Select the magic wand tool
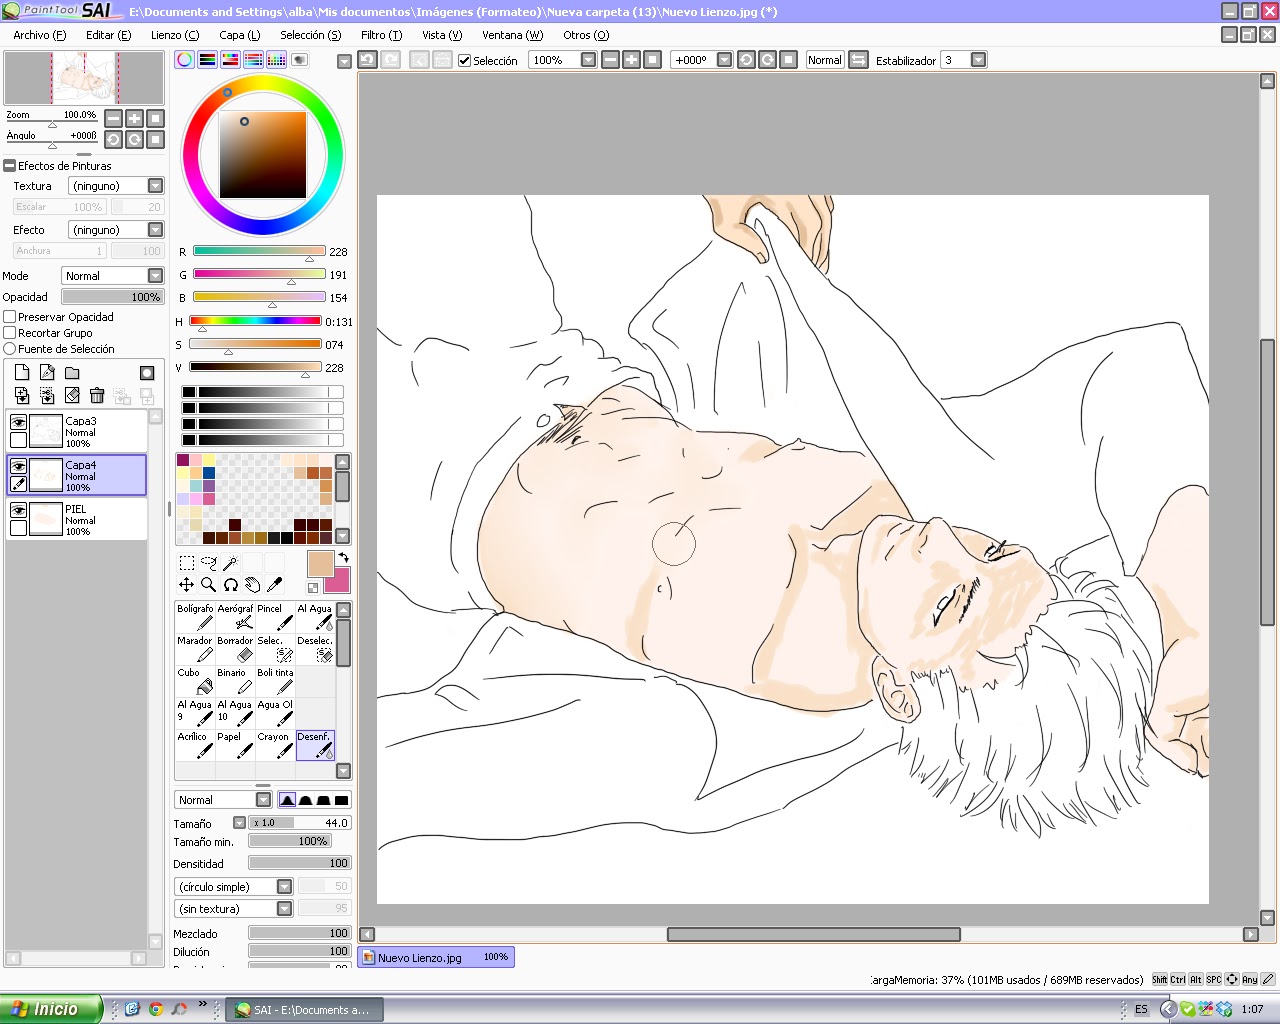 (x=231, y=563)
